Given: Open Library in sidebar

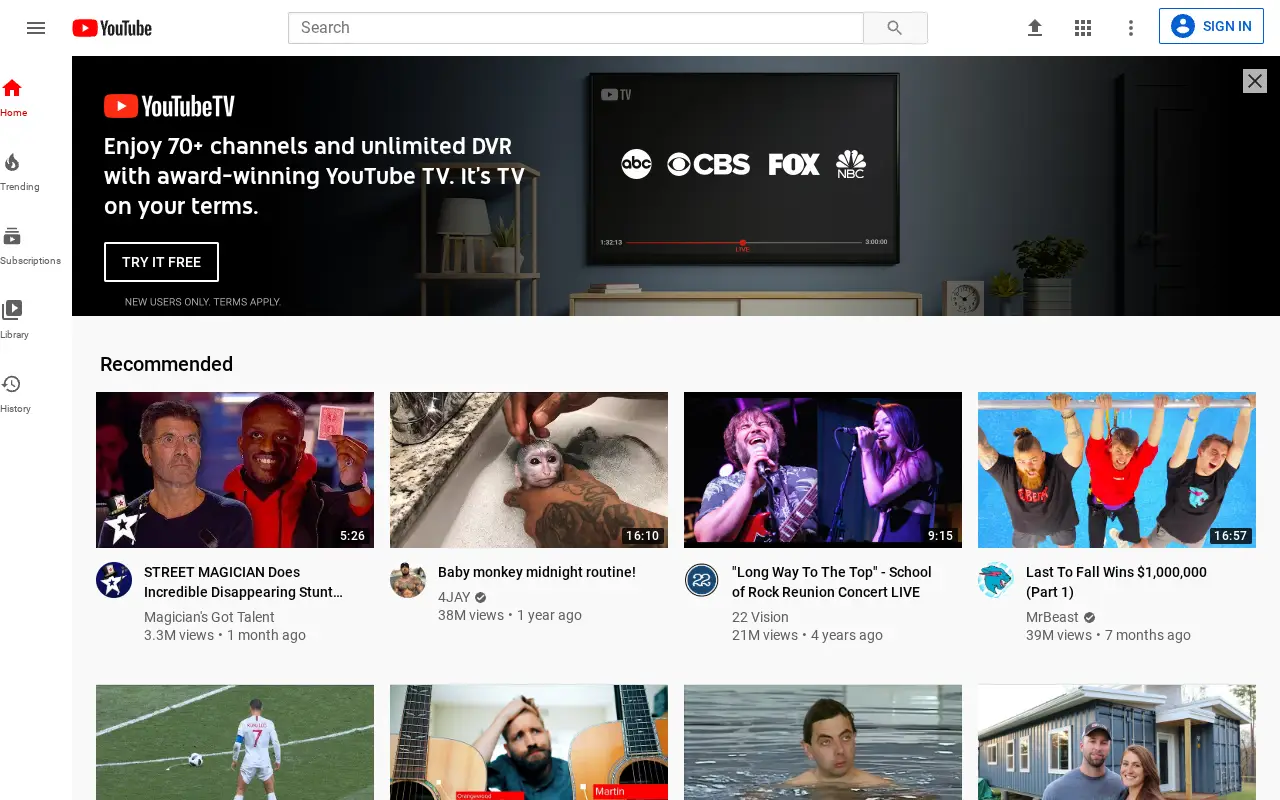Looking at the screenshot, I should 14,320.
